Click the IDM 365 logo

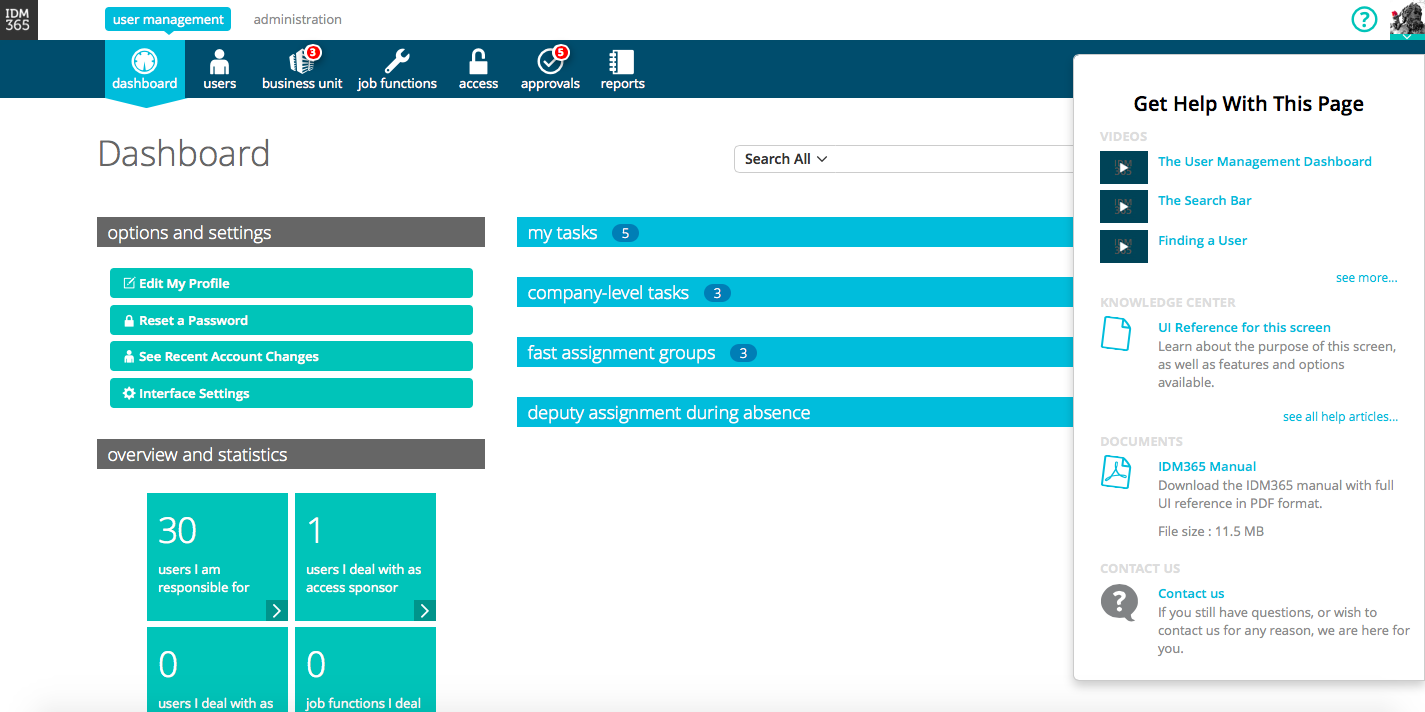click(x=18, y=19)
